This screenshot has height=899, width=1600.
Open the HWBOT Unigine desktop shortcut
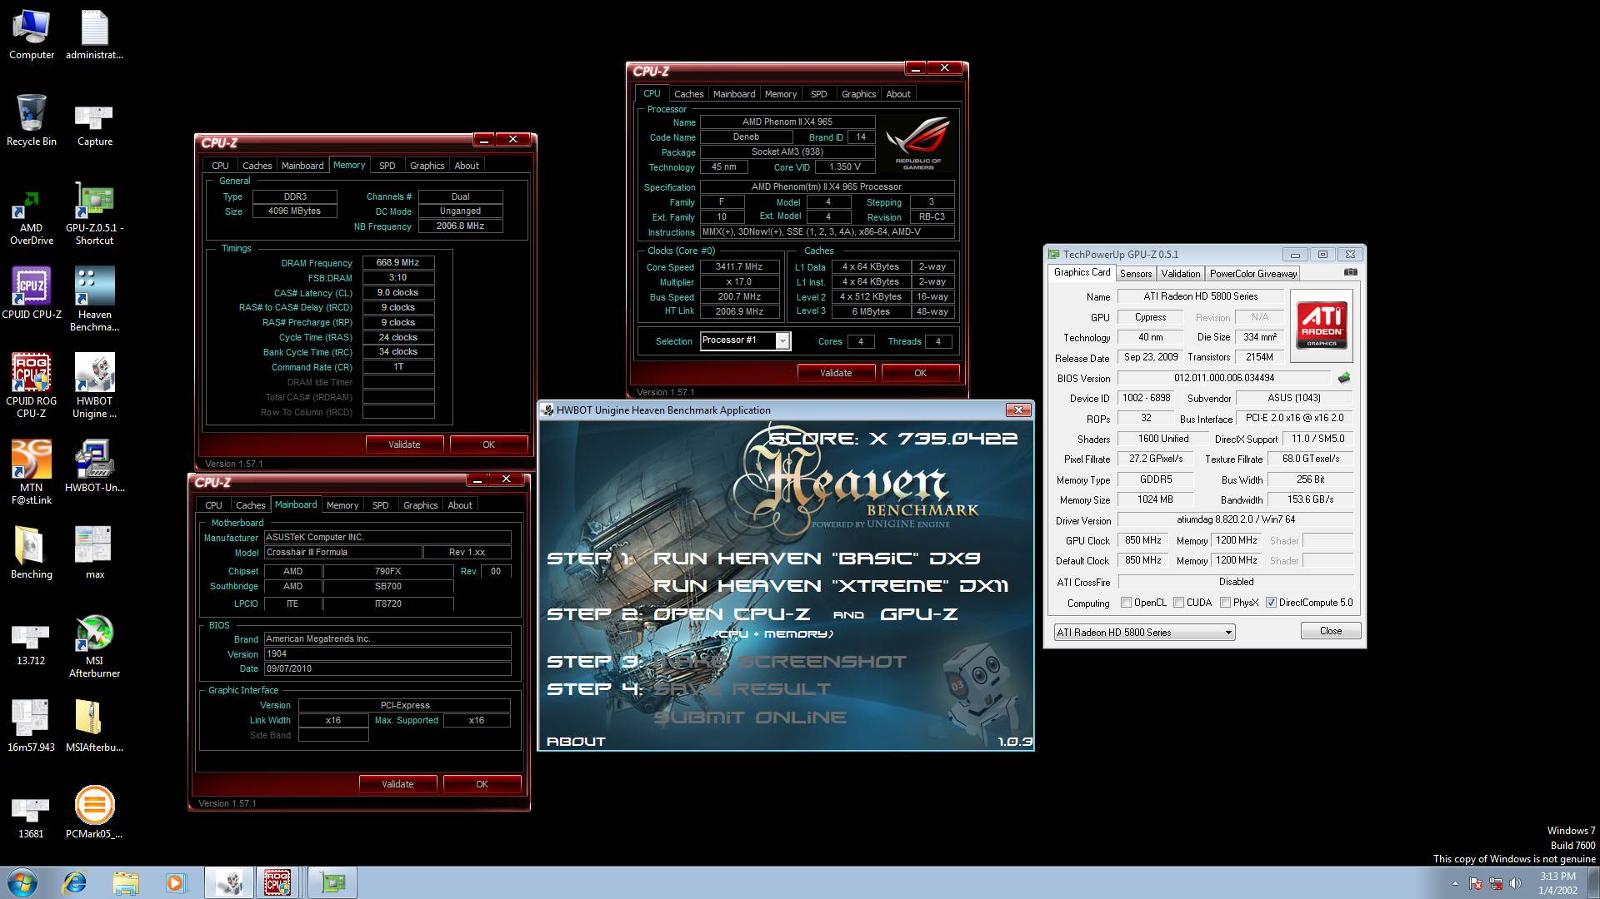tap(94, 386)
